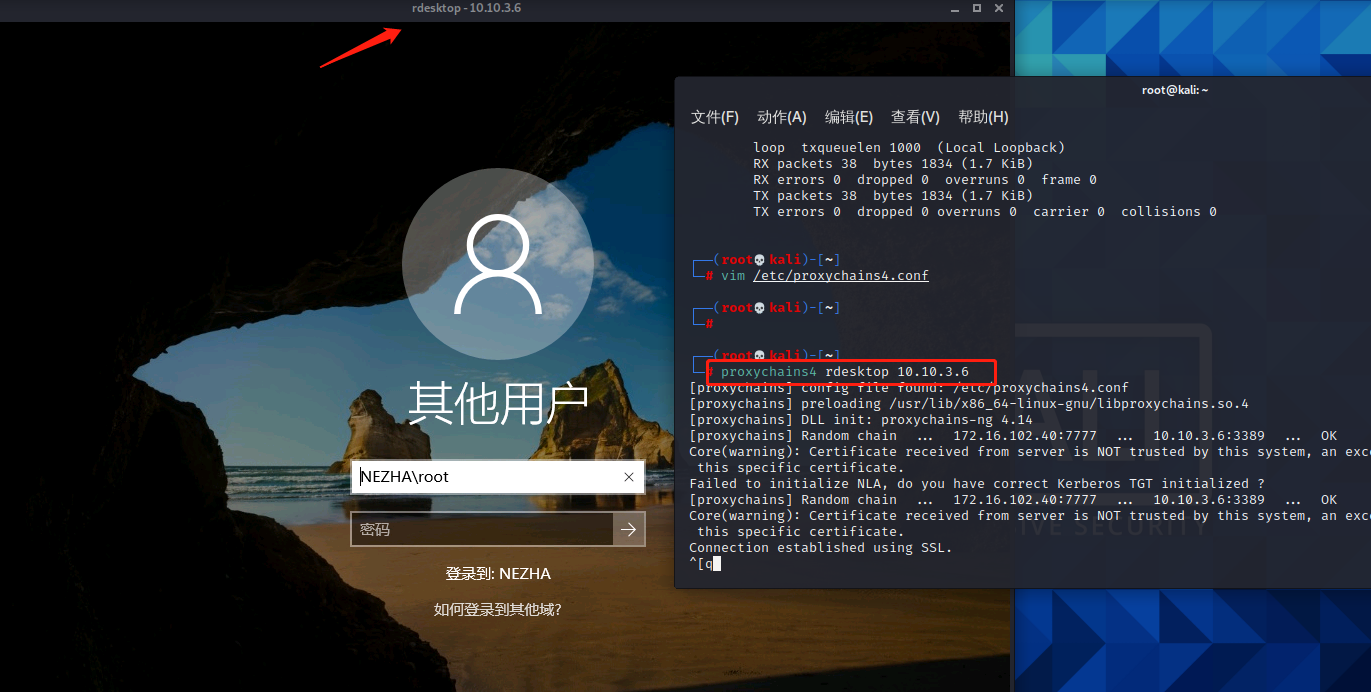The height and width of the screenshot is (692, 1371).
Task: Open the 文件(F) menu in the terminal
Action: point(715,117)
